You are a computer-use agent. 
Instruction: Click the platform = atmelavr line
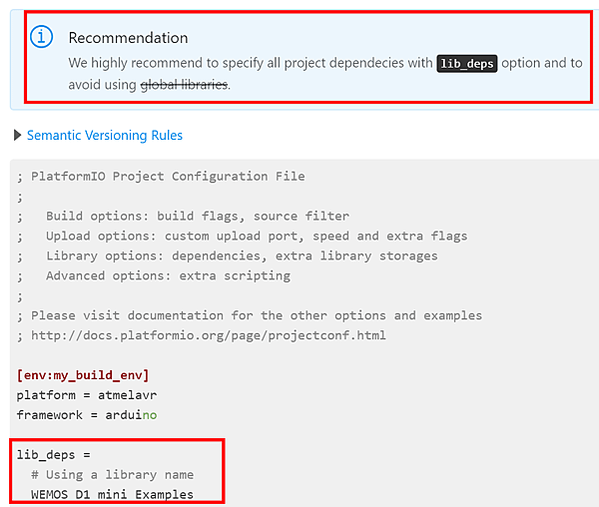pos(87,395)
